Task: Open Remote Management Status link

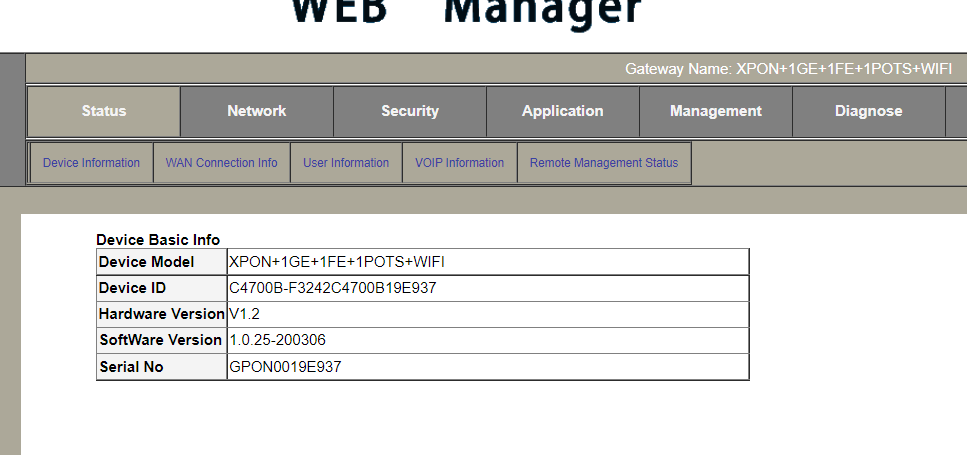Action: 604,163
